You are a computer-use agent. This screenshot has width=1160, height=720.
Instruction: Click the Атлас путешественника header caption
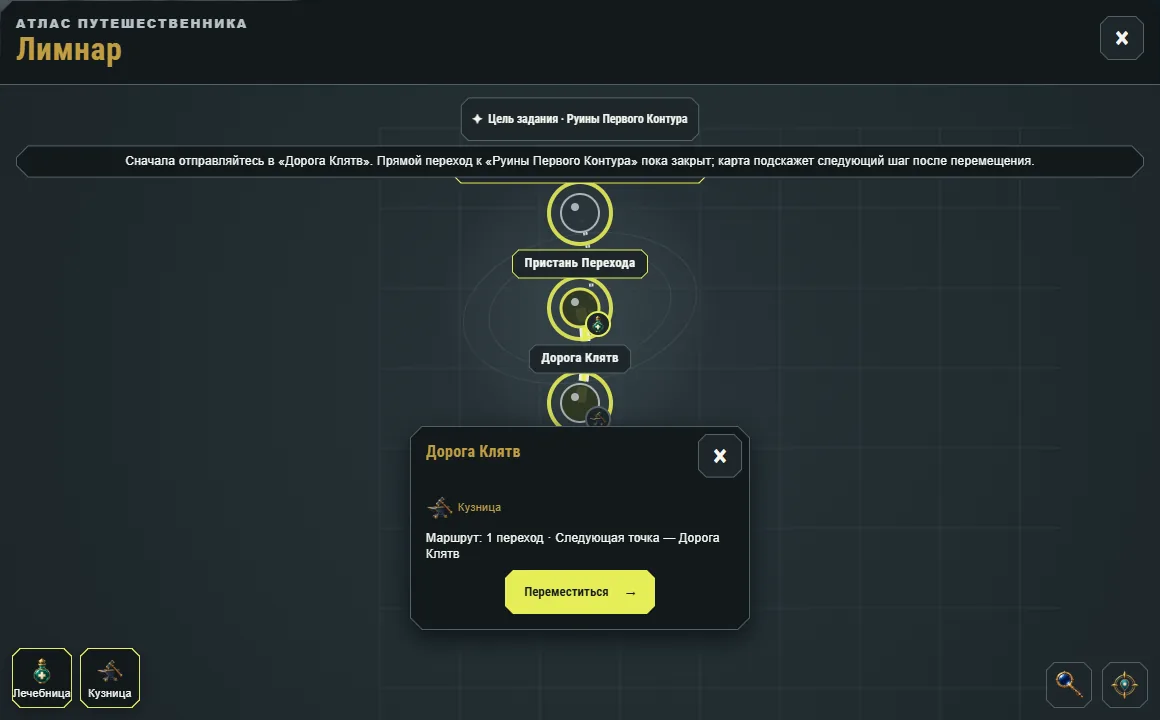[132, 24]
